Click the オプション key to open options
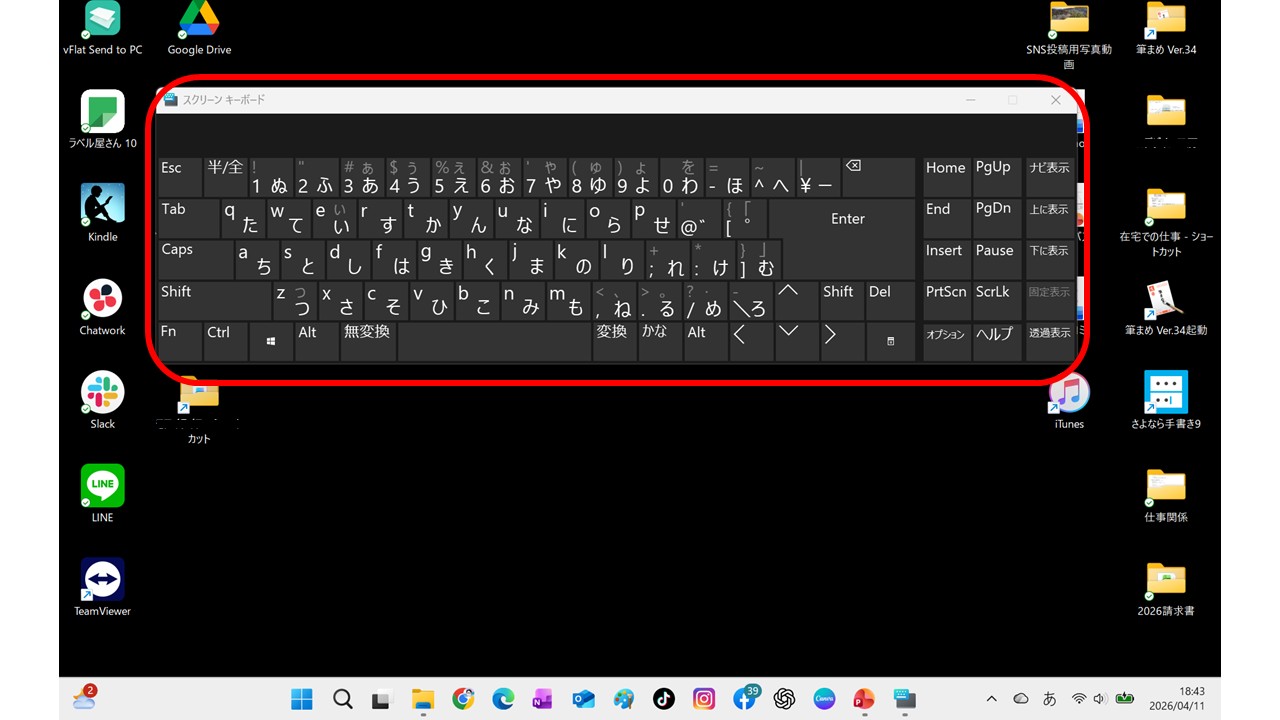 pos(945,341)
